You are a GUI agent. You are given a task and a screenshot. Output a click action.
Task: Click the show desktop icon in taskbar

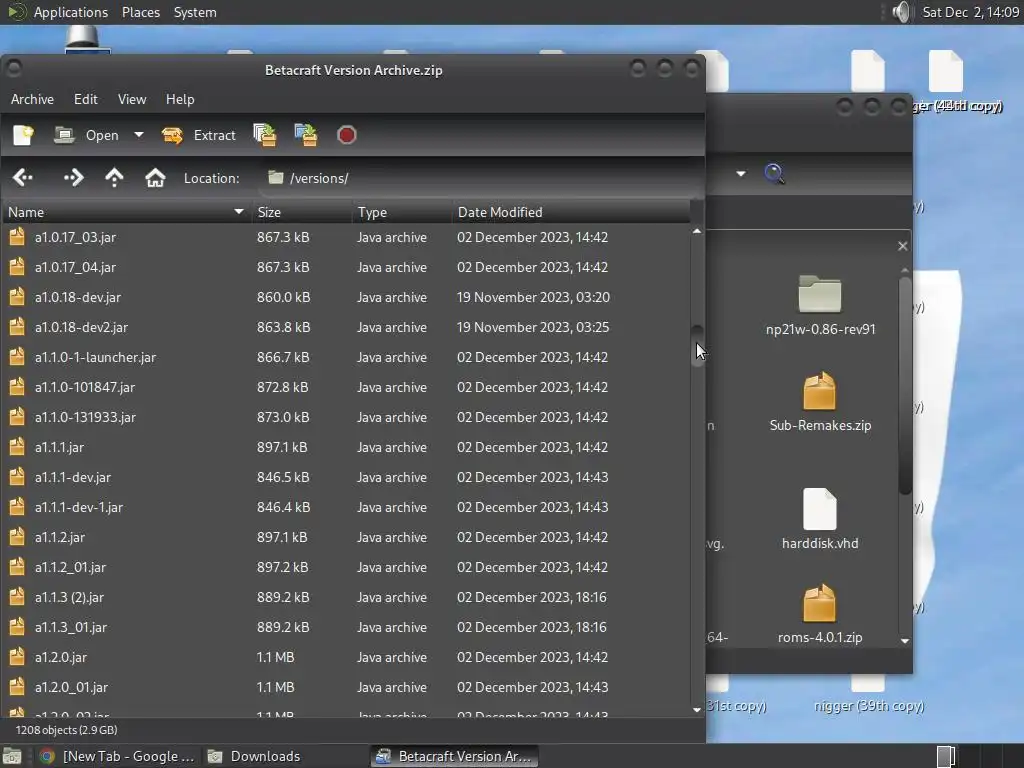click(x=12, y=756)
